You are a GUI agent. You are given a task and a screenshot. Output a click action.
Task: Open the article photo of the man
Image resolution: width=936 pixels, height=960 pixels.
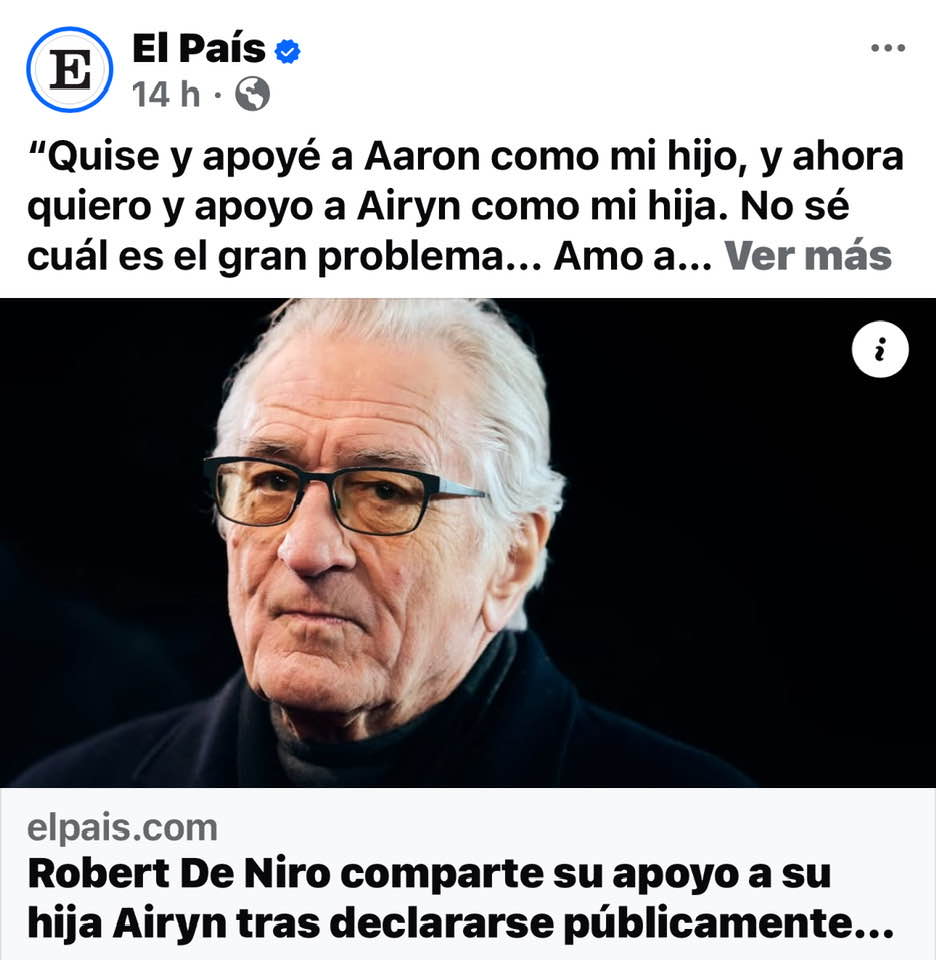[x=468, y=542]
